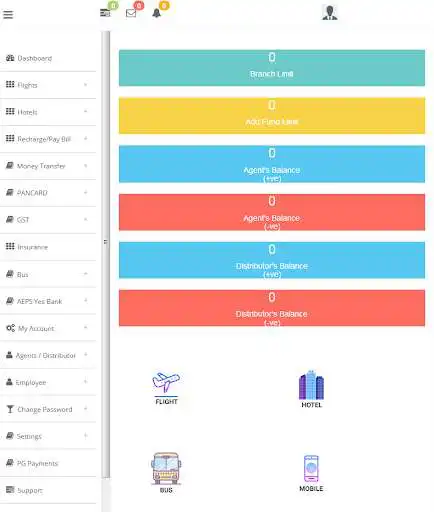
Task: Open the envelope messages icon
Action: pos(131,13)
